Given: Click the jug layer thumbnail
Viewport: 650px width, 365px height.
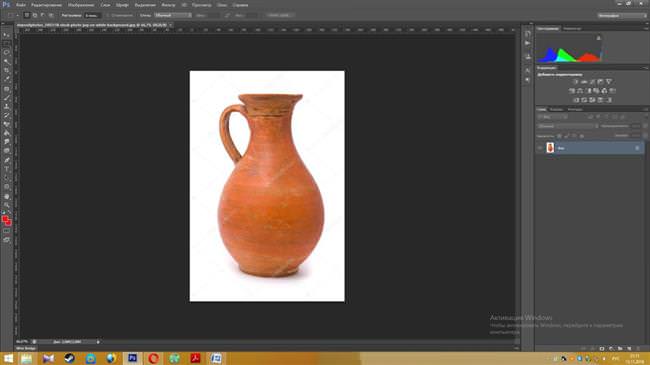Looking at the screenshot, I should pos(550,148).
